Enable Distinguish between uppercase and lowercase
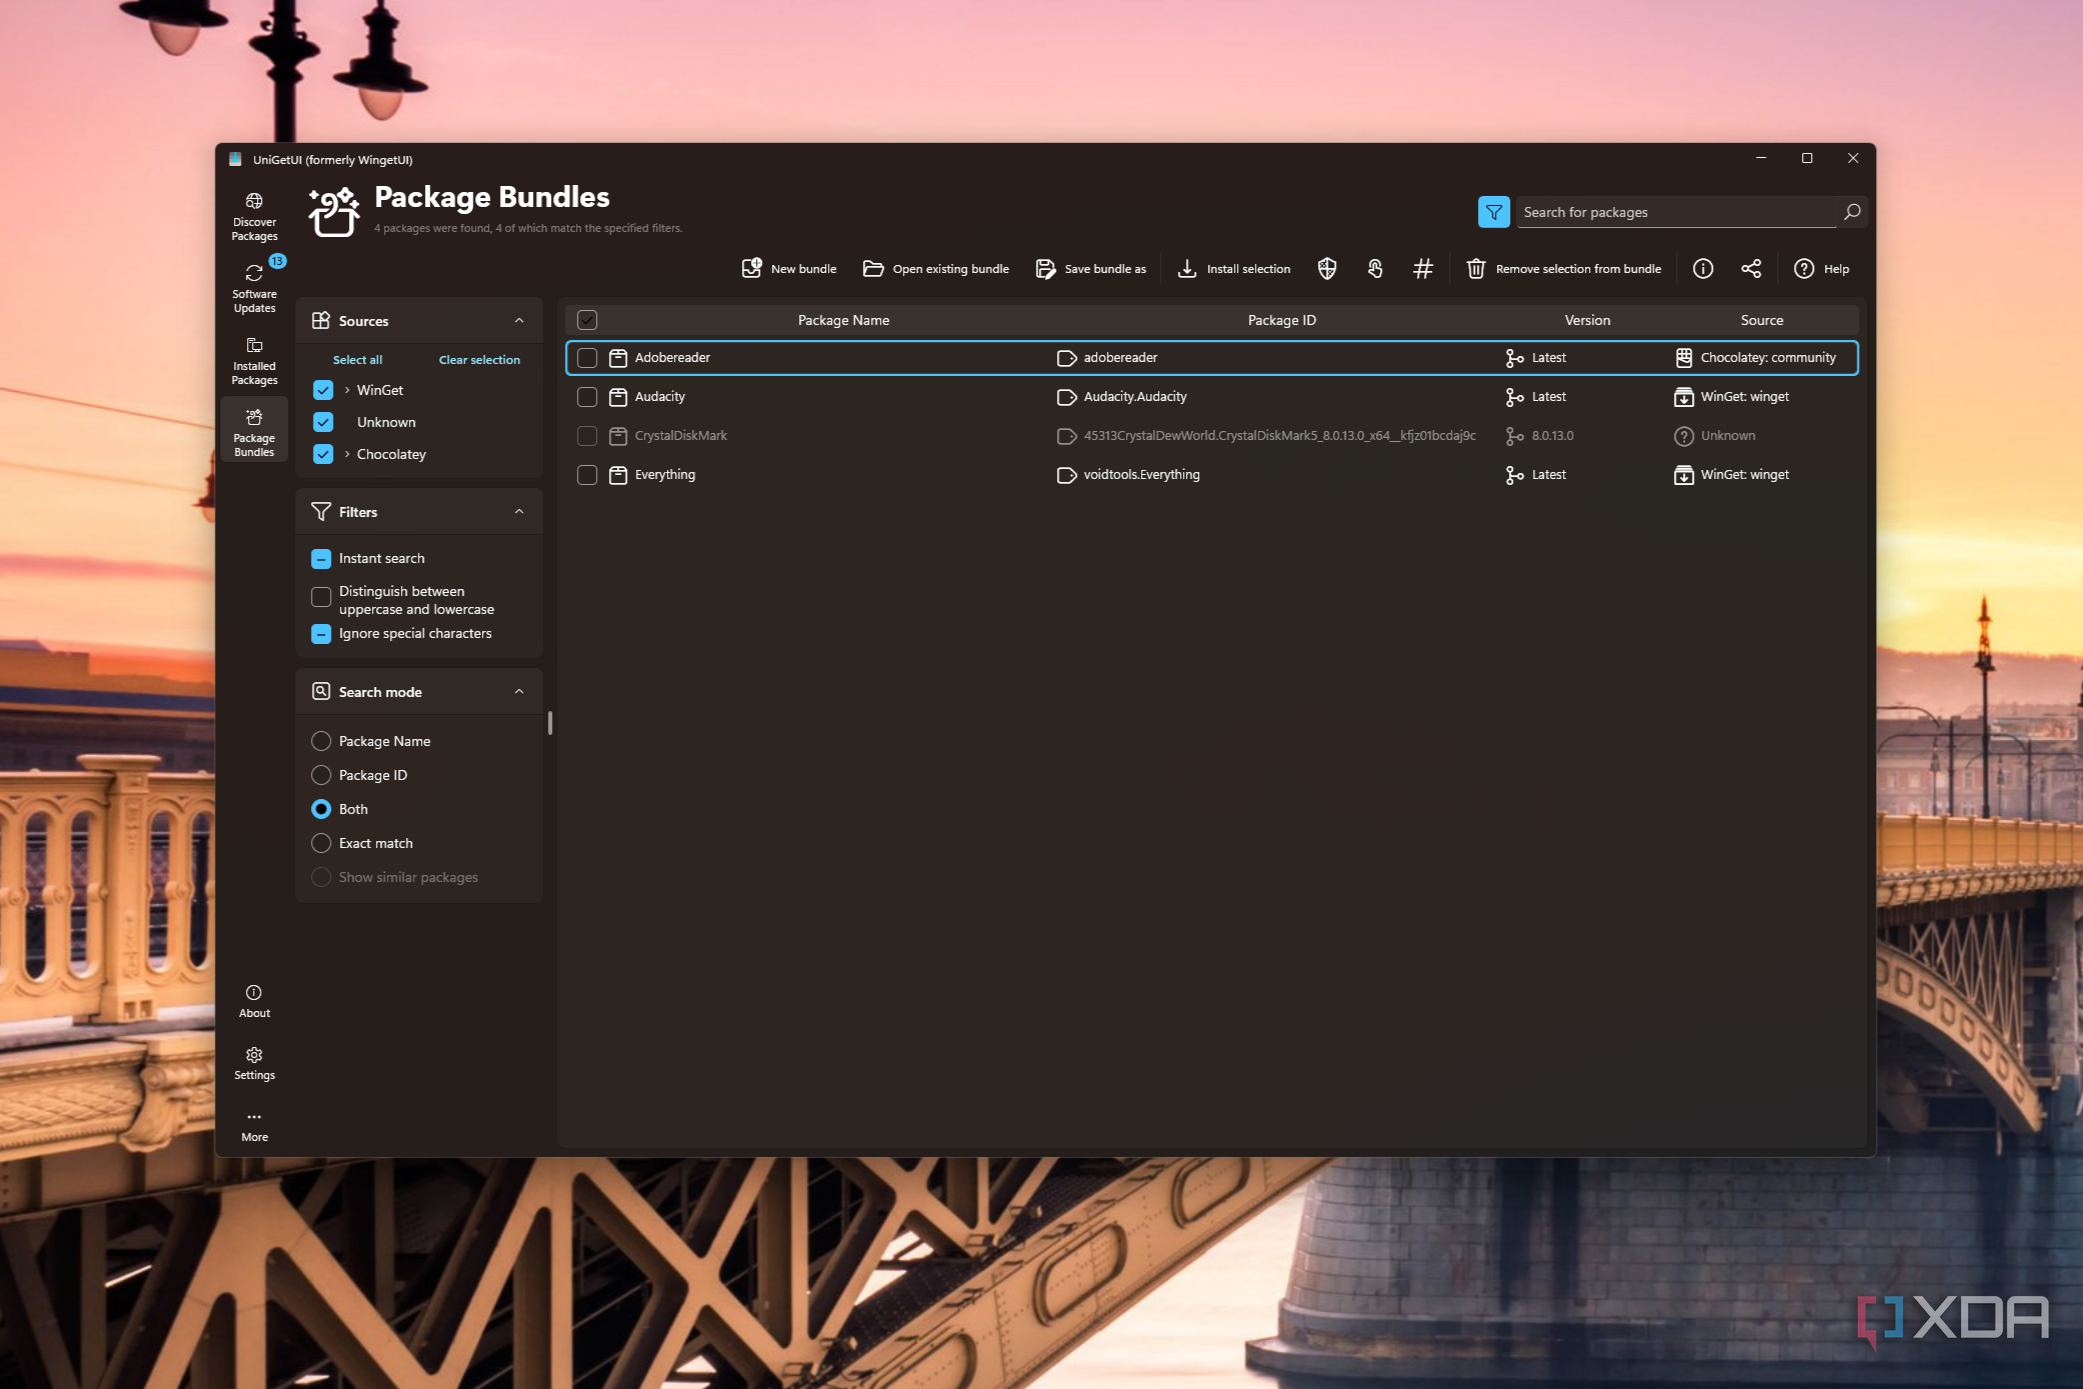The height and width of the screenshot is (1389, 2083). (x=321, y=597)
